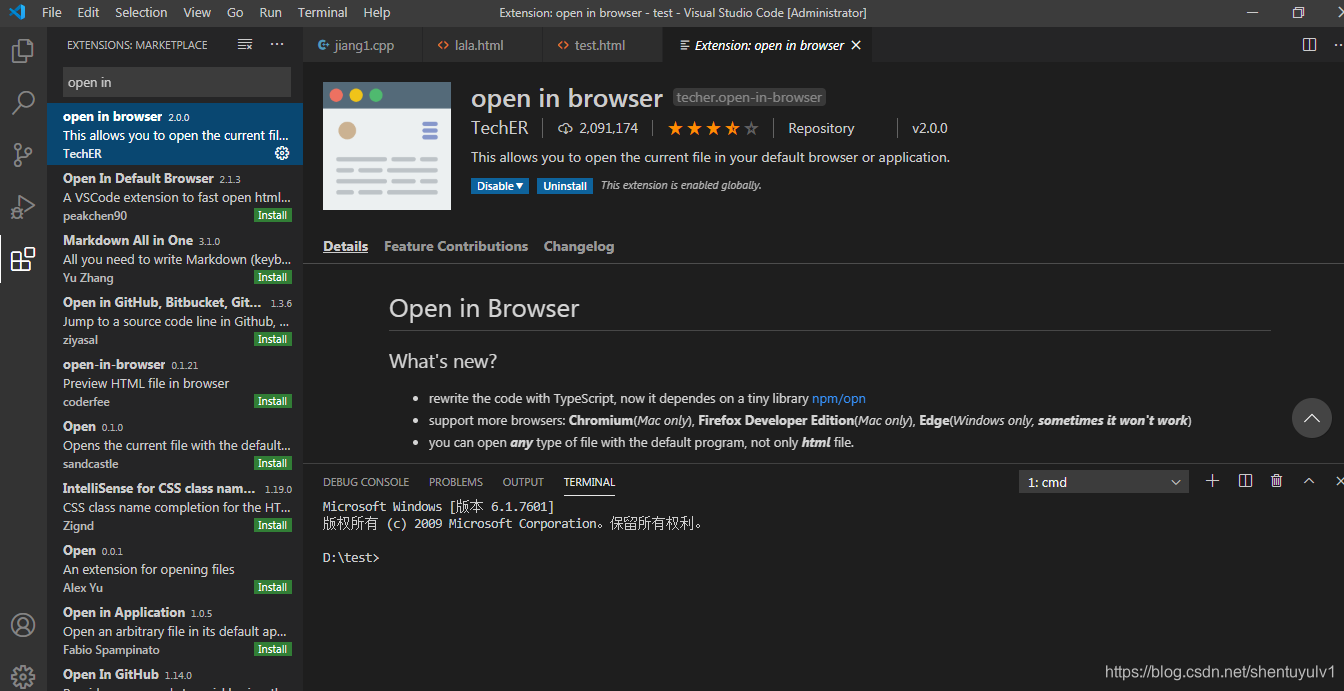Maximize the panel with the chevron-up control
The image size is (1344, 691).
coord(1308,481)
